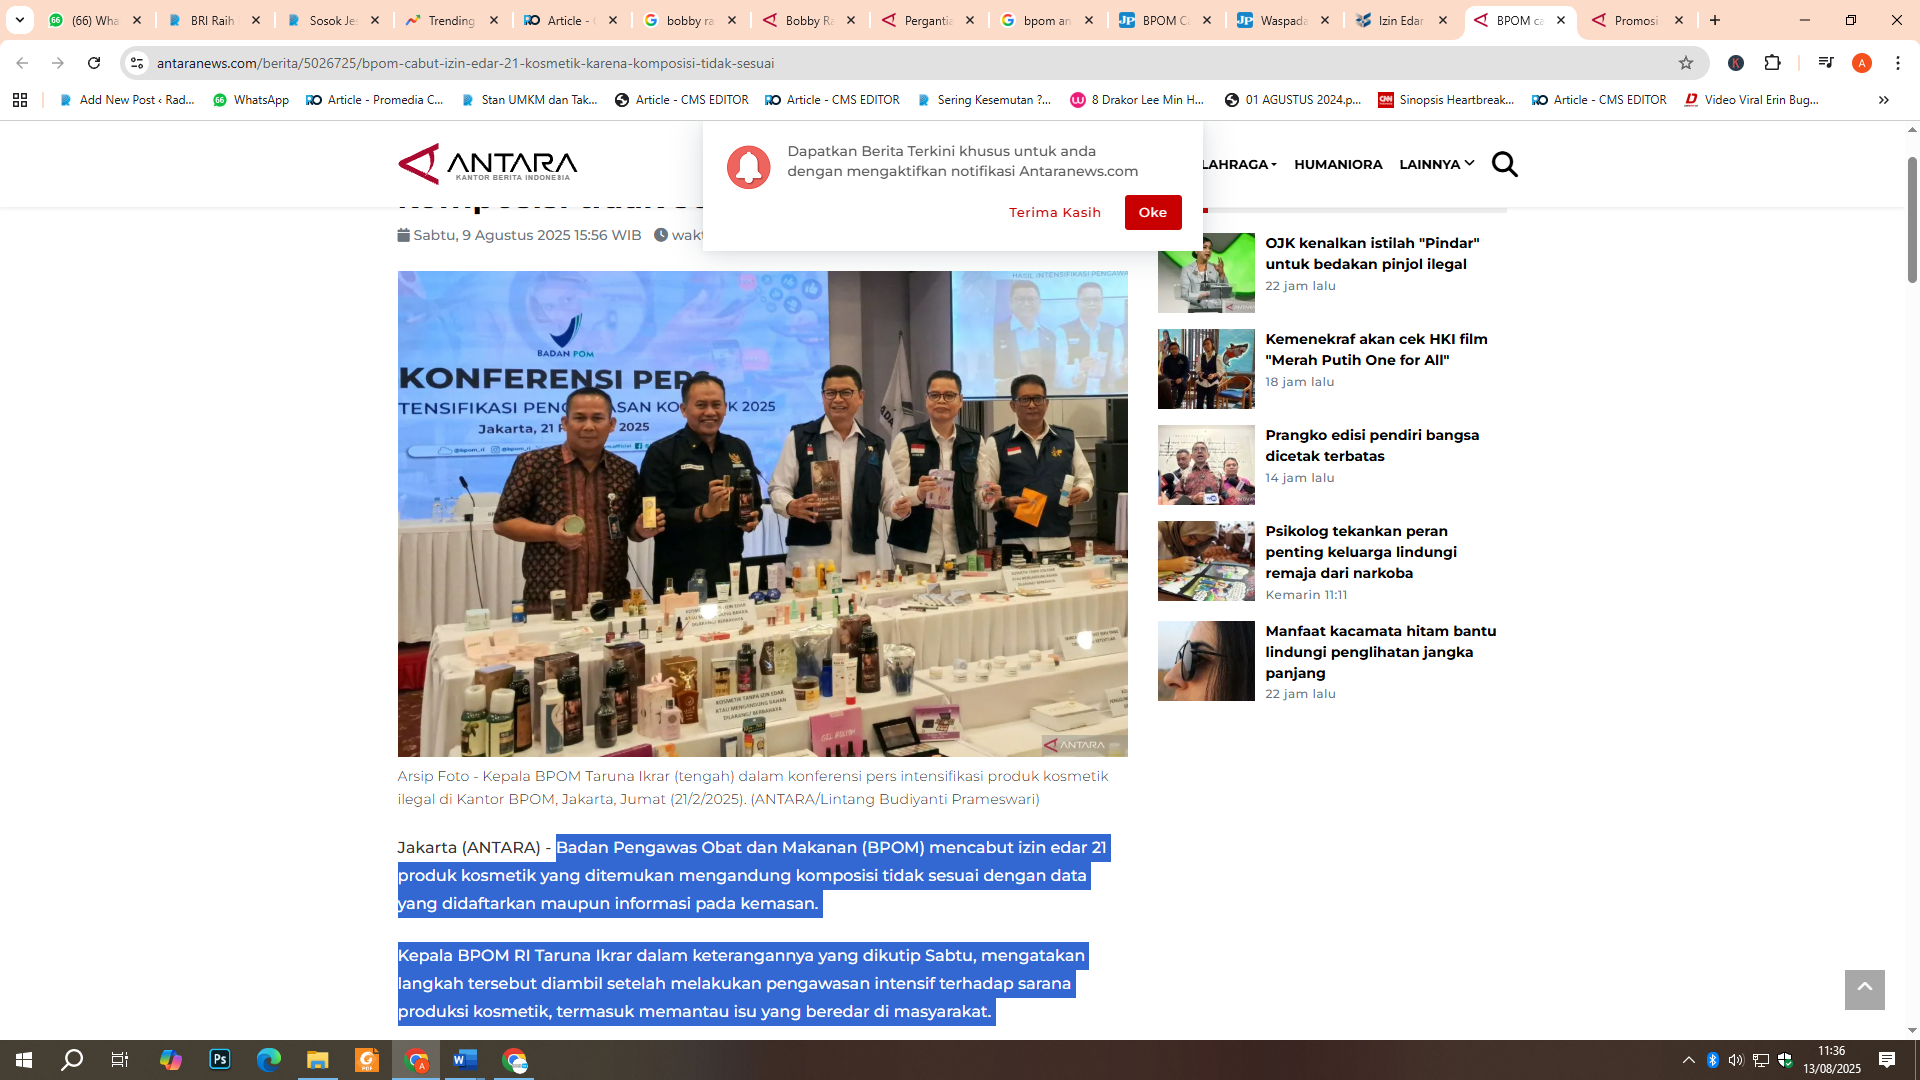Open the sunglasses article thumbnail
The image size is (1920, 1080).
tap(1206, 661)
